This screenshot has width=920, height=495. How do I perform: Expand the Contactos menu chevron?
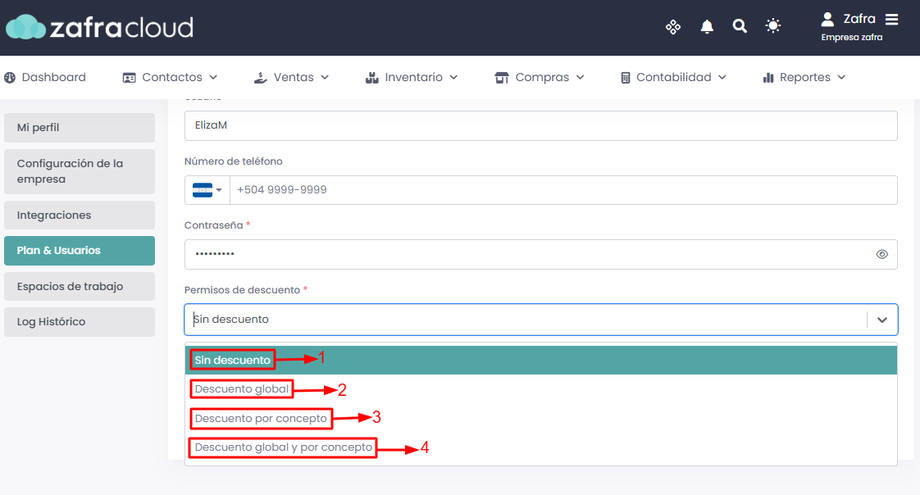(213, 77)
